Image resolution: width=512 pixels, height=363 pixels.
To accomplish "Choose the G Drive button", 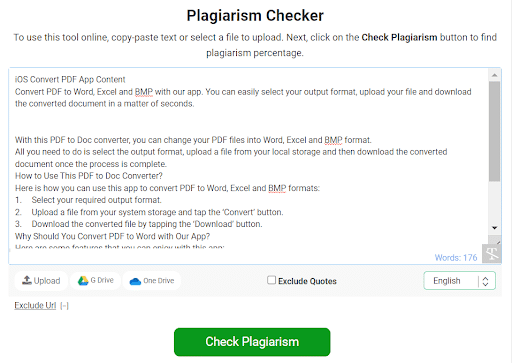I will pyautogui.click(x=96, y=281).
